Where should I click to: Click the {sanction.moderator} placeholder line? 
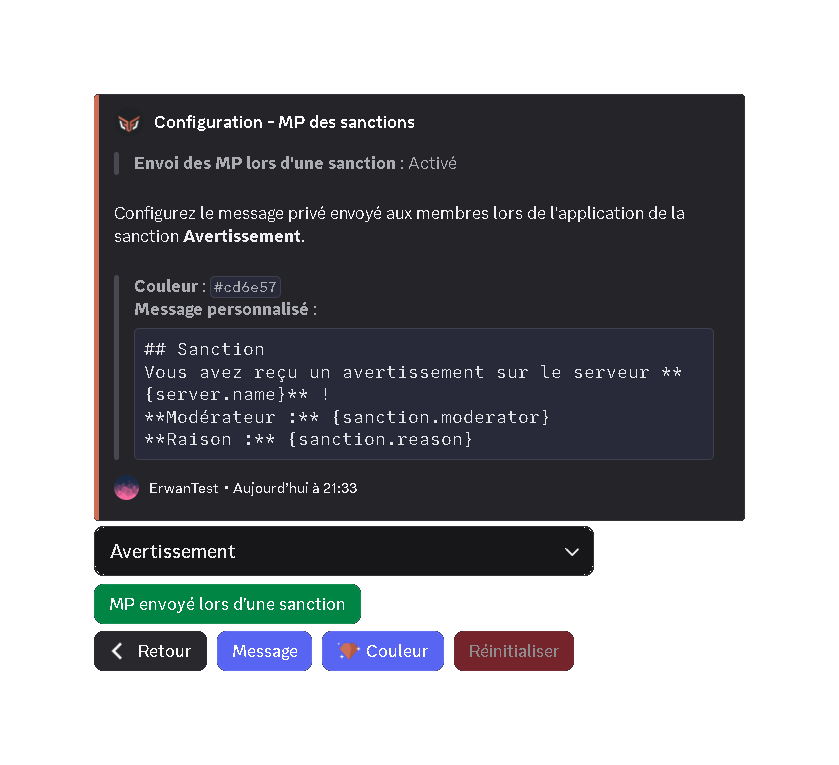(x=347, y=417)
